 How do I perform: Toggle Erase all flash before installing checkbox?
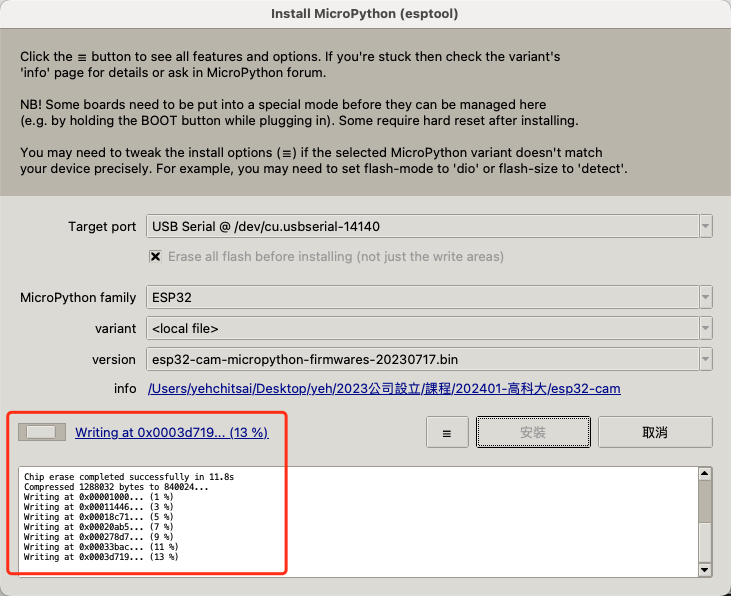point(155,256)
